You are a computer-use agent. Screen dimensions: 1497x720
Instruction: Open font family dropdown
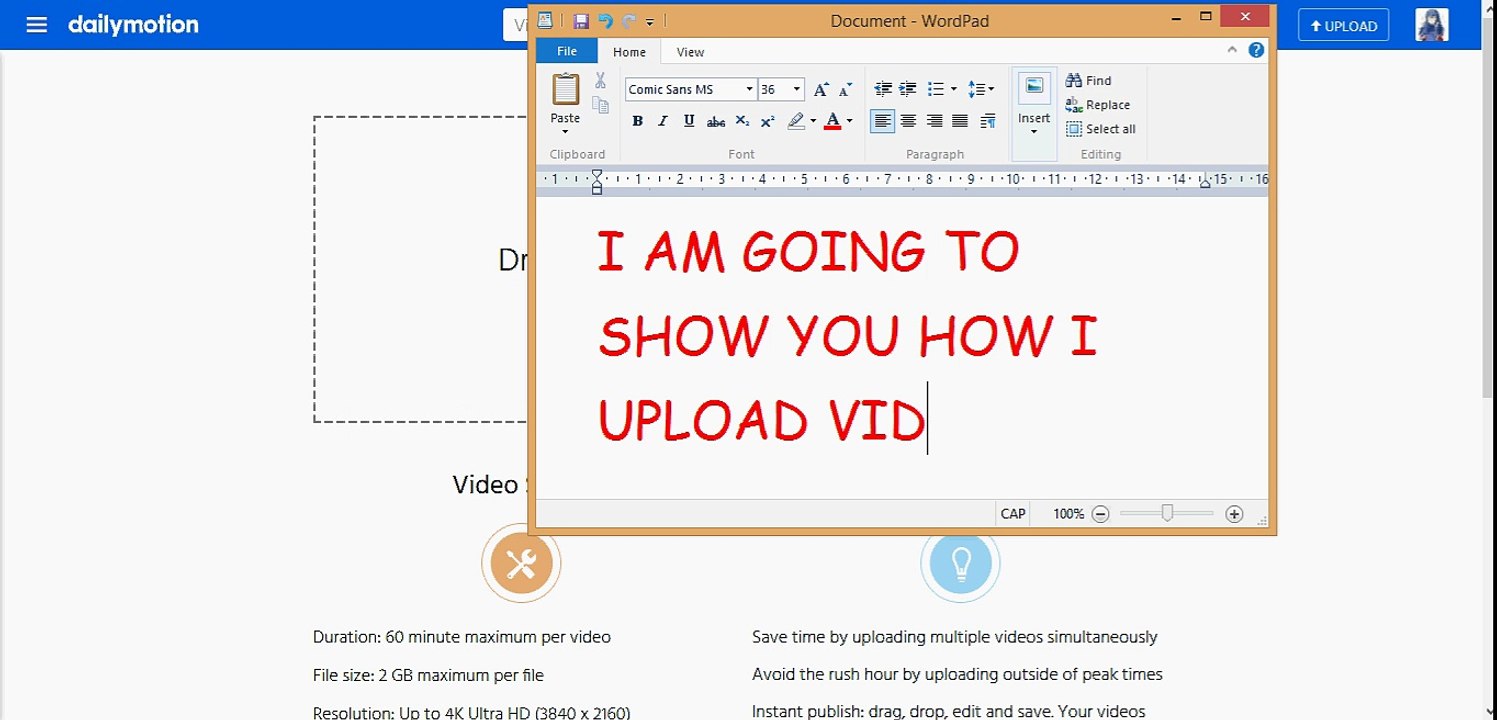click(x=749, y=89)
